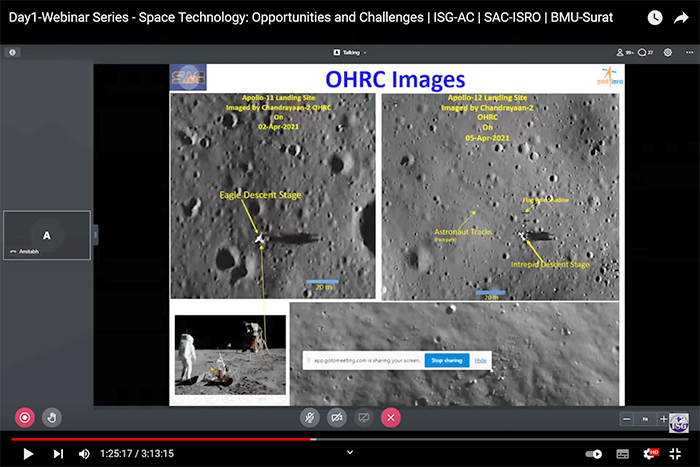Viewport: 700px width, 467px height.
Task: Click the Stop sharing button
Action: pos(446,359)
